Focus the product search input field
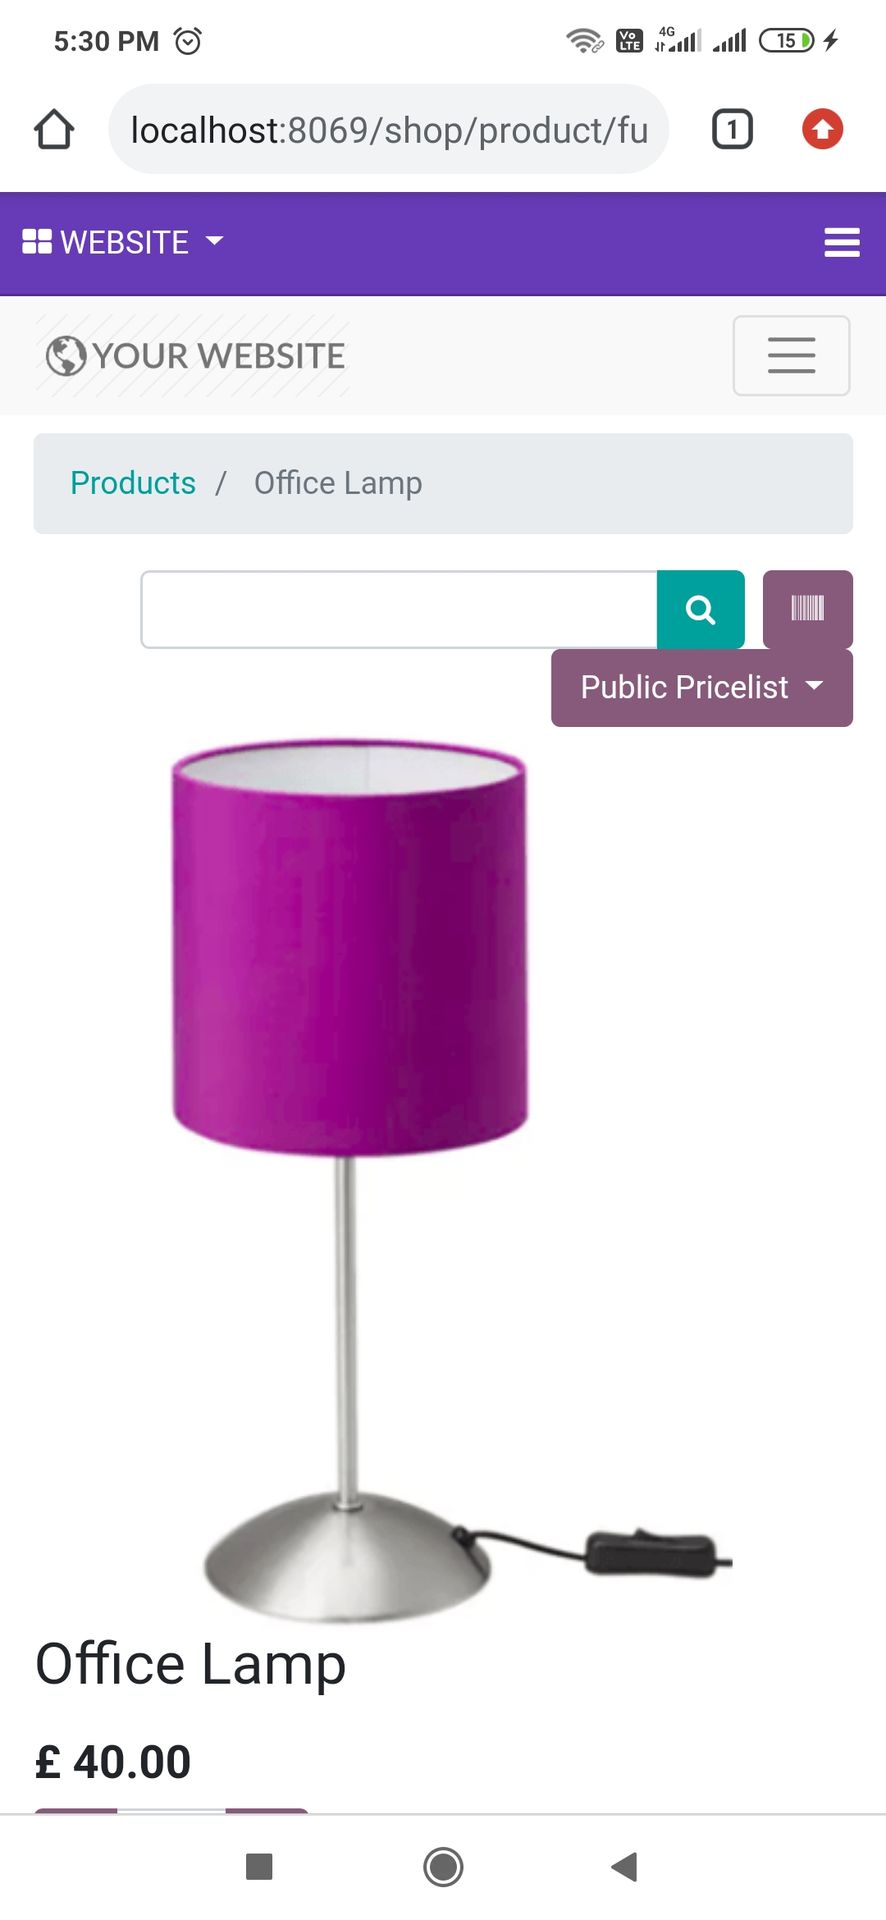 pos(399,609)
